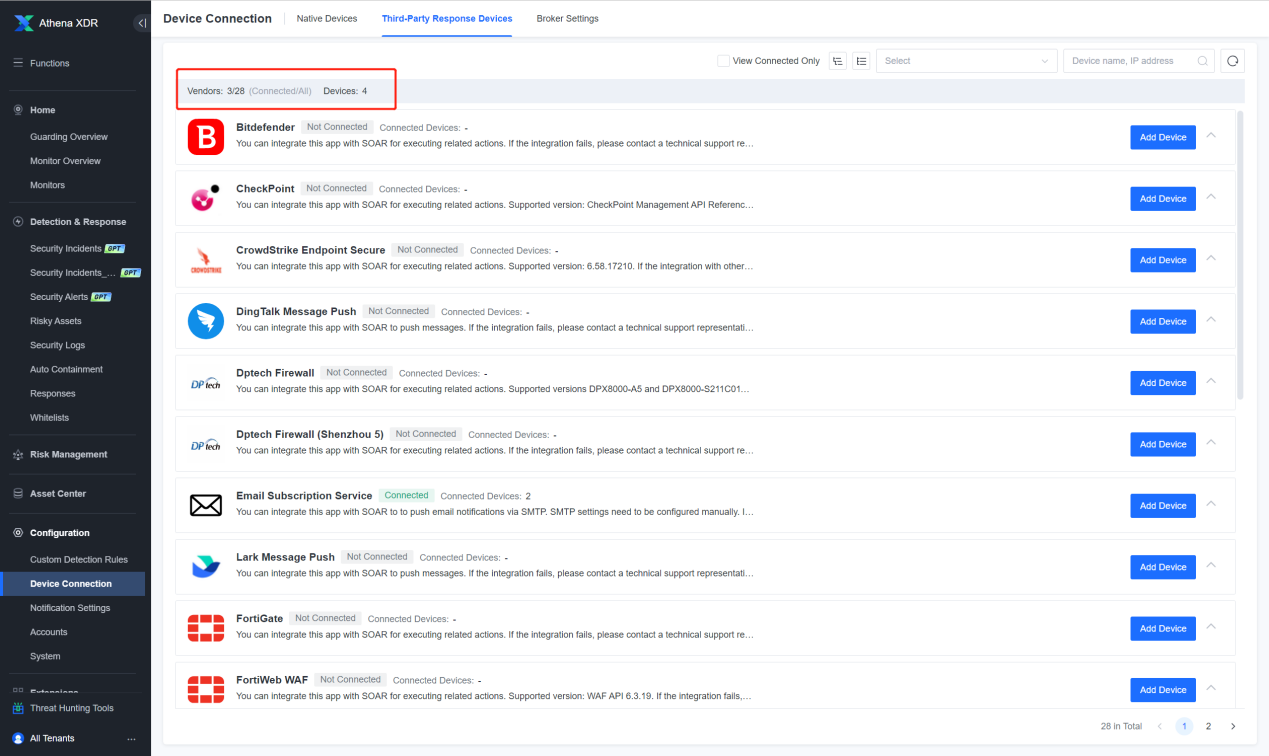Image resolution: width=1269 pixels, height=756 pixels.
Task: Click the Configuration section icon
Action: pos(18,533)
